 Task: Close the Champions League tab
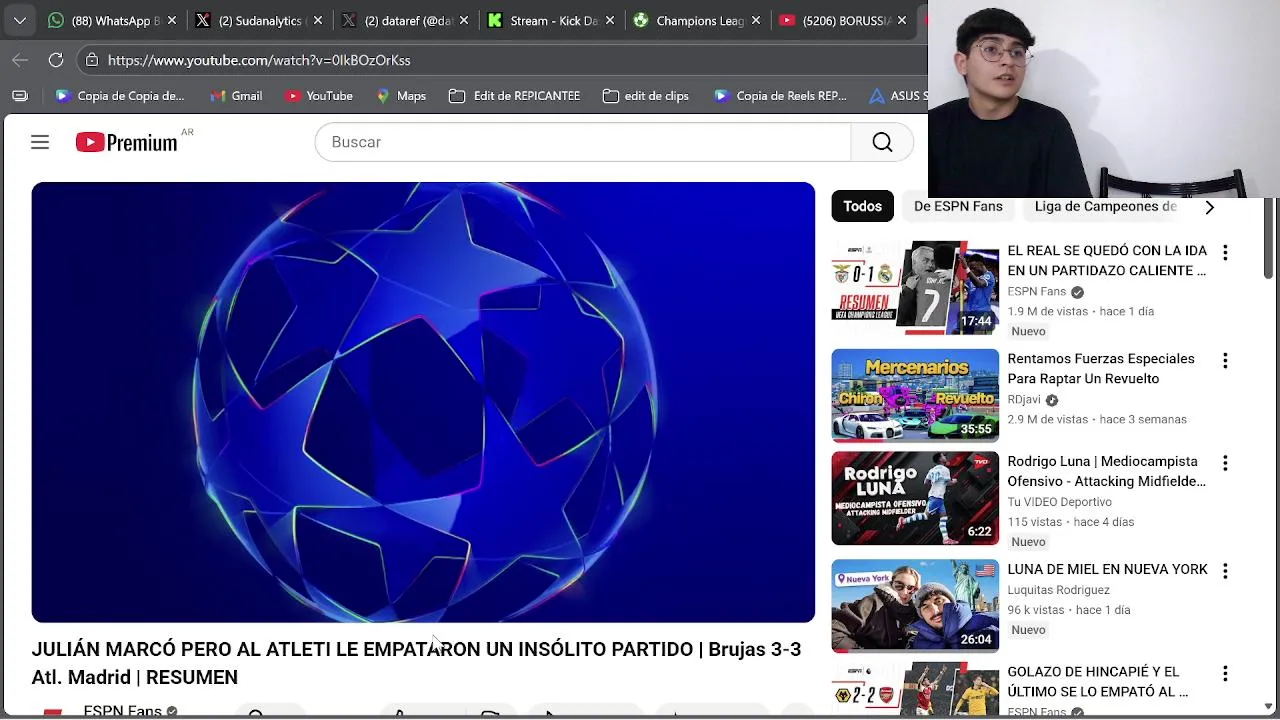[756, 20]
